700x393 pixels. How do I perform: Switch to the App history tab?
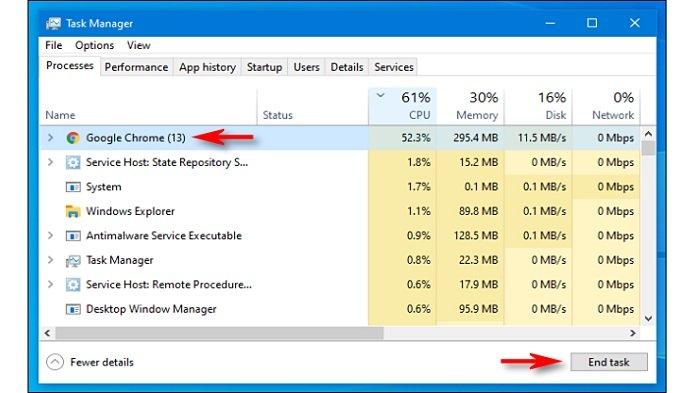pos(207,67)
